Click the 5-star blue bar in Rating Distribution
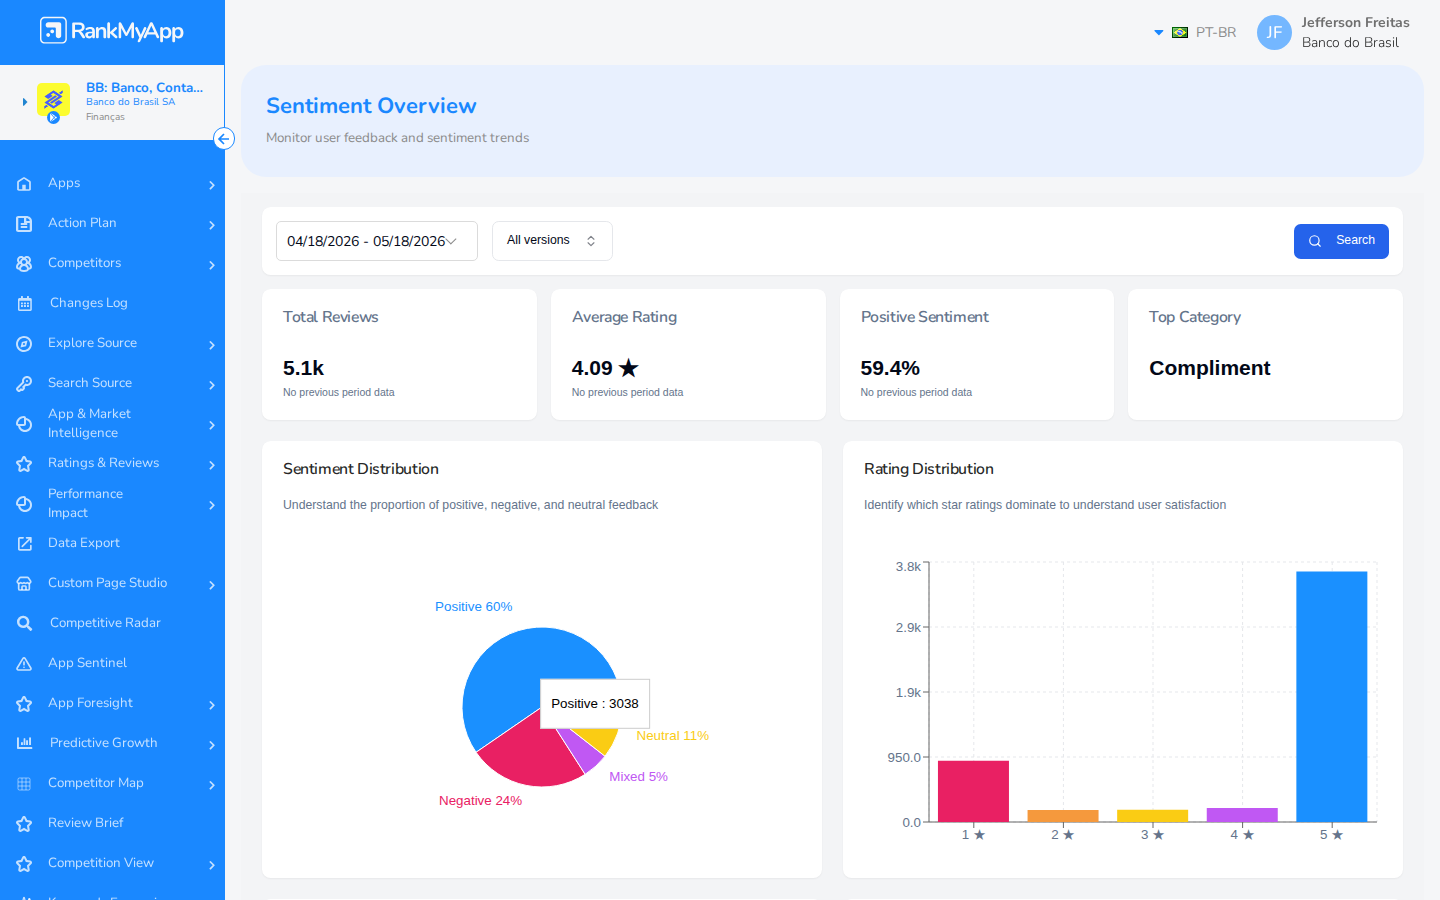 (1331, 697)
